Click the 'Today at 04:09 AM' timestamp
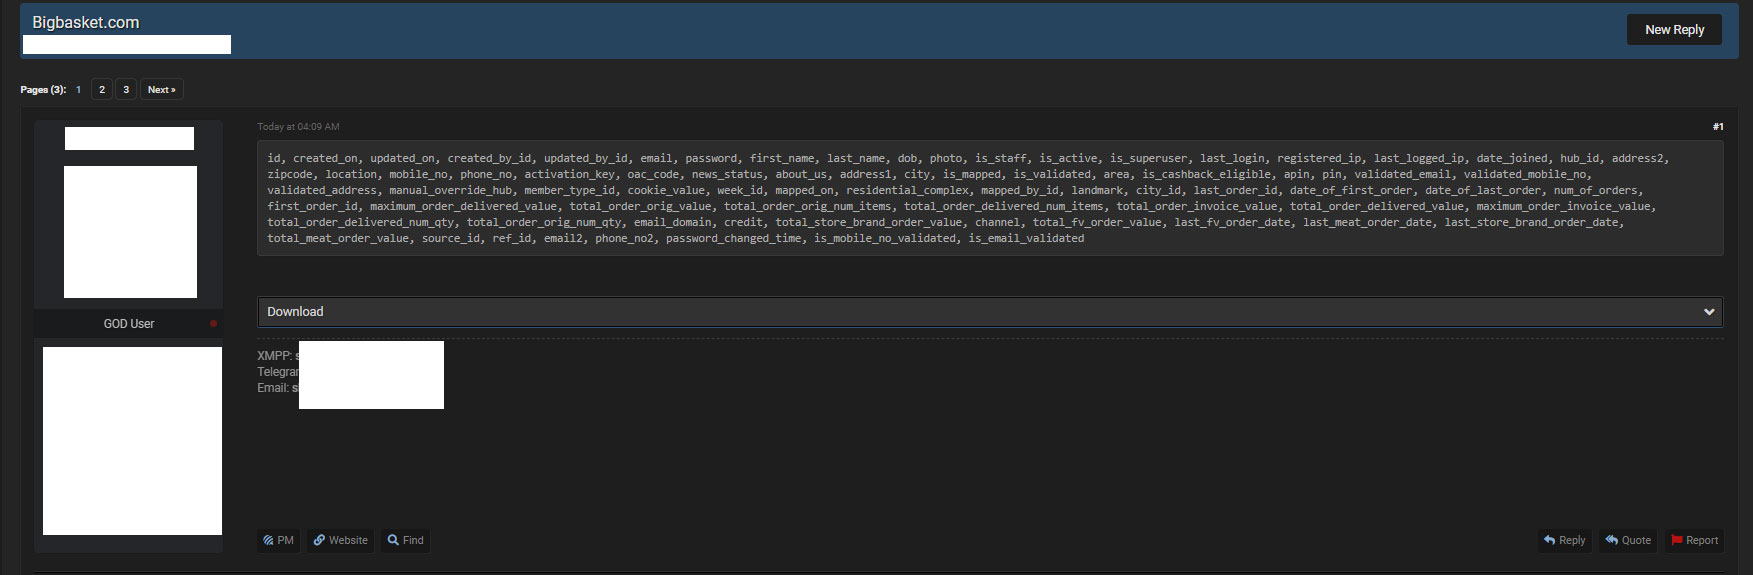The width and height of the screenshot is (1753, 575). 298,127
